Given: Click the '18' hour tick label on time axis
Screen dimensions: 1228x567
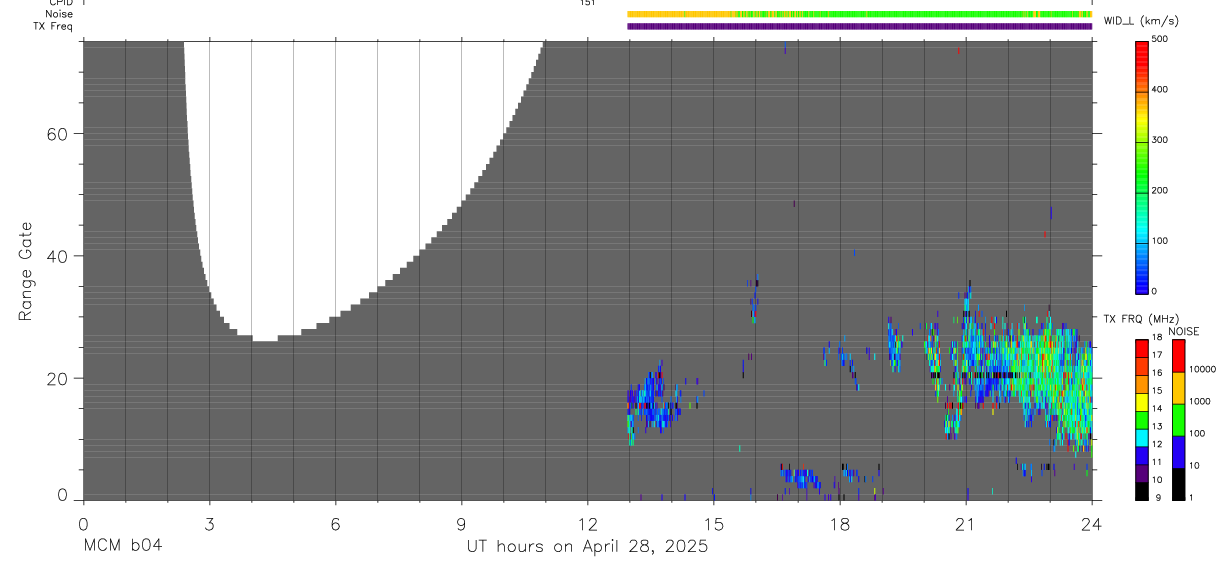Looking at the screenshot, I should point(839,524).
